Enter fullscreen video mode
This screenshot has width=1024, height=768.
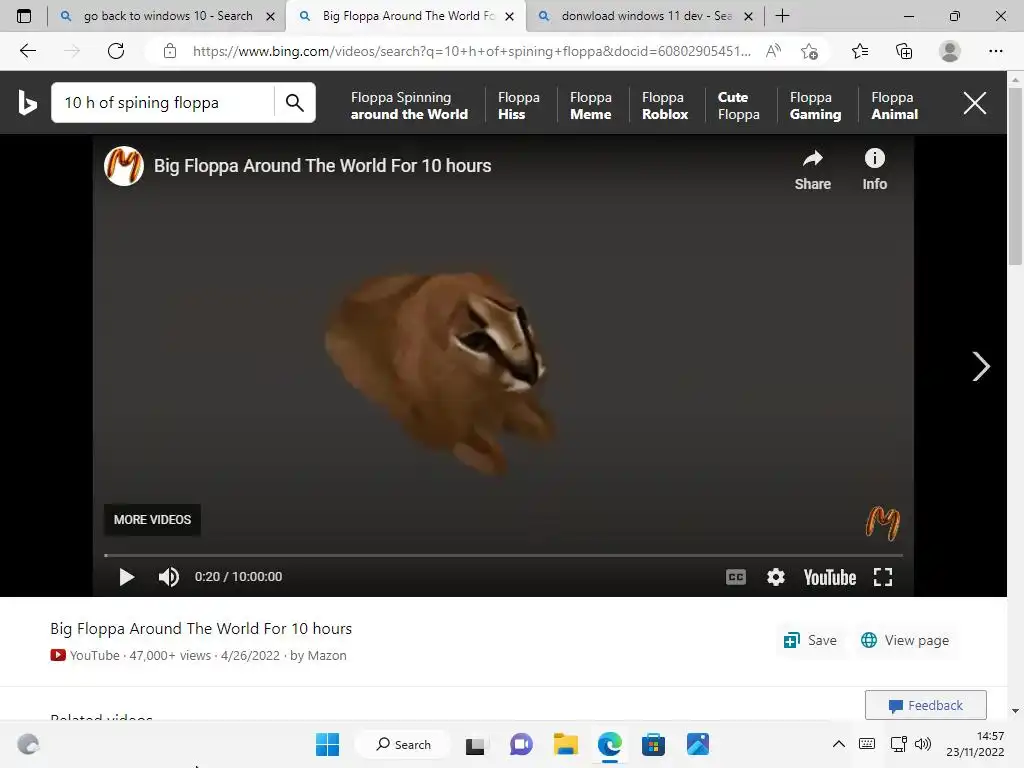(x=883, y=577)
